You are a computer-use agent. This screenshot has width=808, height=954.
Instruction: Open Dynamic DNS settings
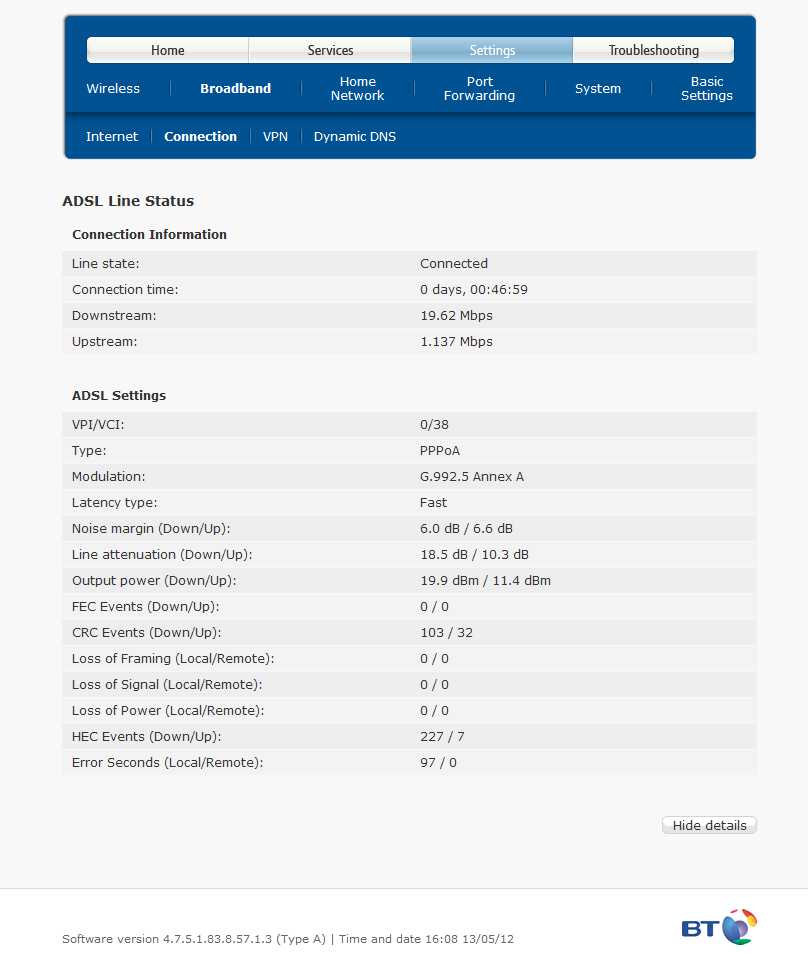pyautogui.click(x=355, y=136)
